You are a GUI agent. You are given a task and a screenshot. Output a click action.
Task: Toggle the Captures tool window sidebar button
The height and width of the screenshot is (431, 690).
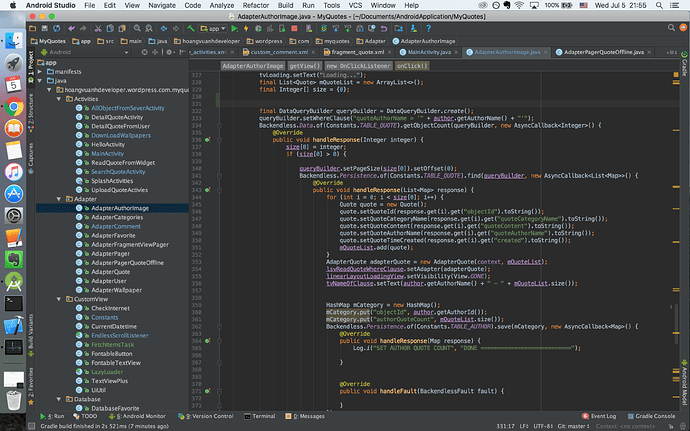tap(30, 158)
